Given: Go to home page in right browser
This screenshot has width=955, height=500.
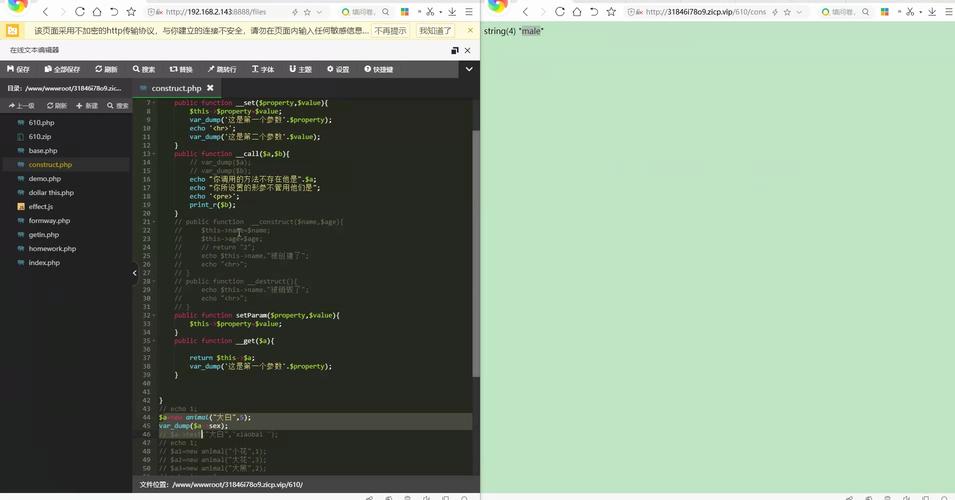Looking at the screenshot, I should [577, 12].
